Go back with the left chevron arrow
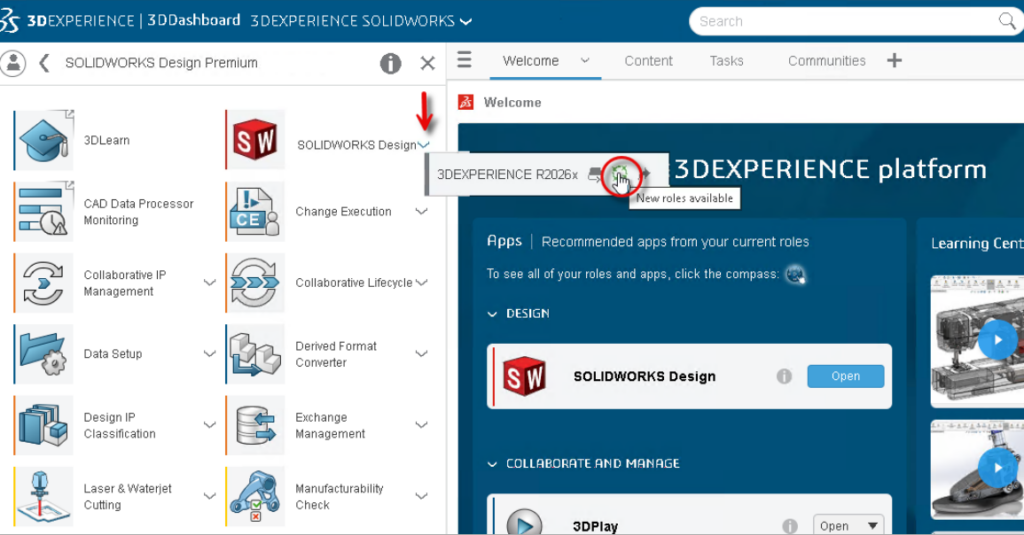The image size is (1024, 535). (44, 63)
